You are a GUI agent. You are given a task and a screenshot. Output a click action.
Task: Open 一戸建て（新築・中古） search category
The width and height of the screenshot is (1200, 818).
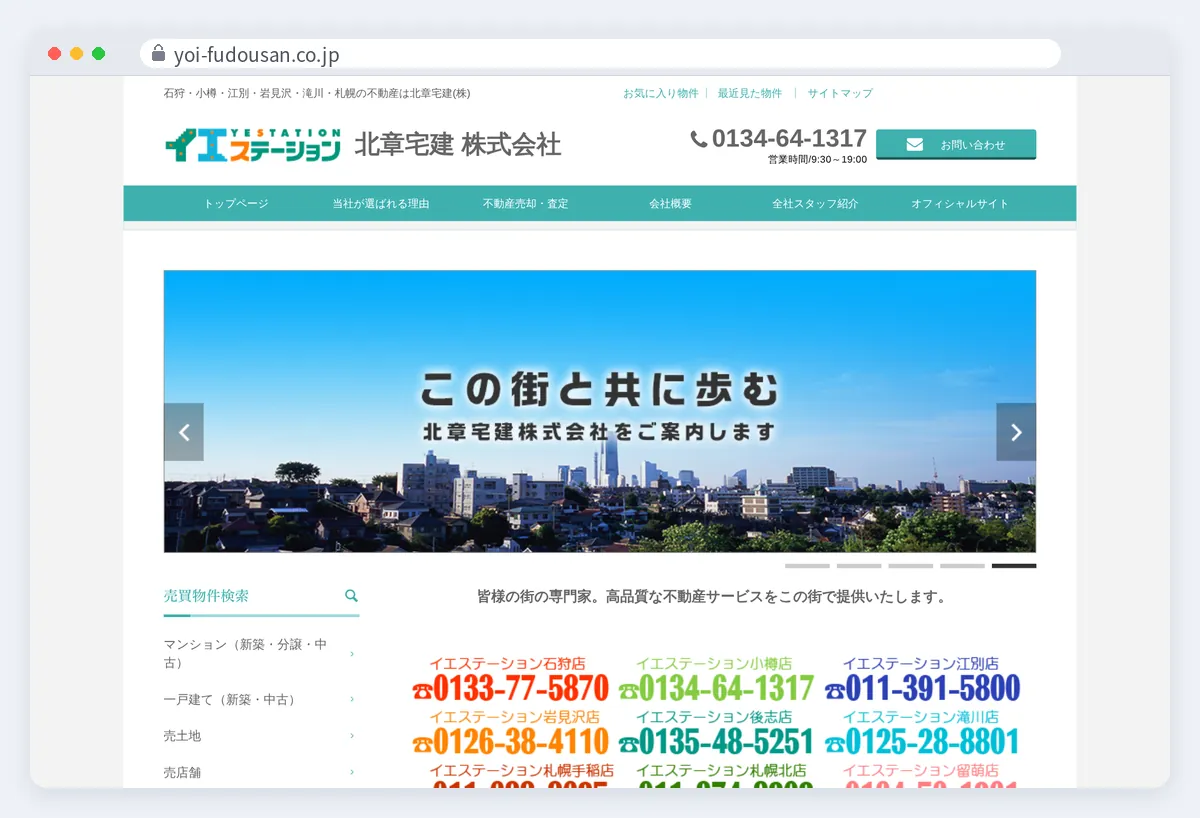click(230, 699)
